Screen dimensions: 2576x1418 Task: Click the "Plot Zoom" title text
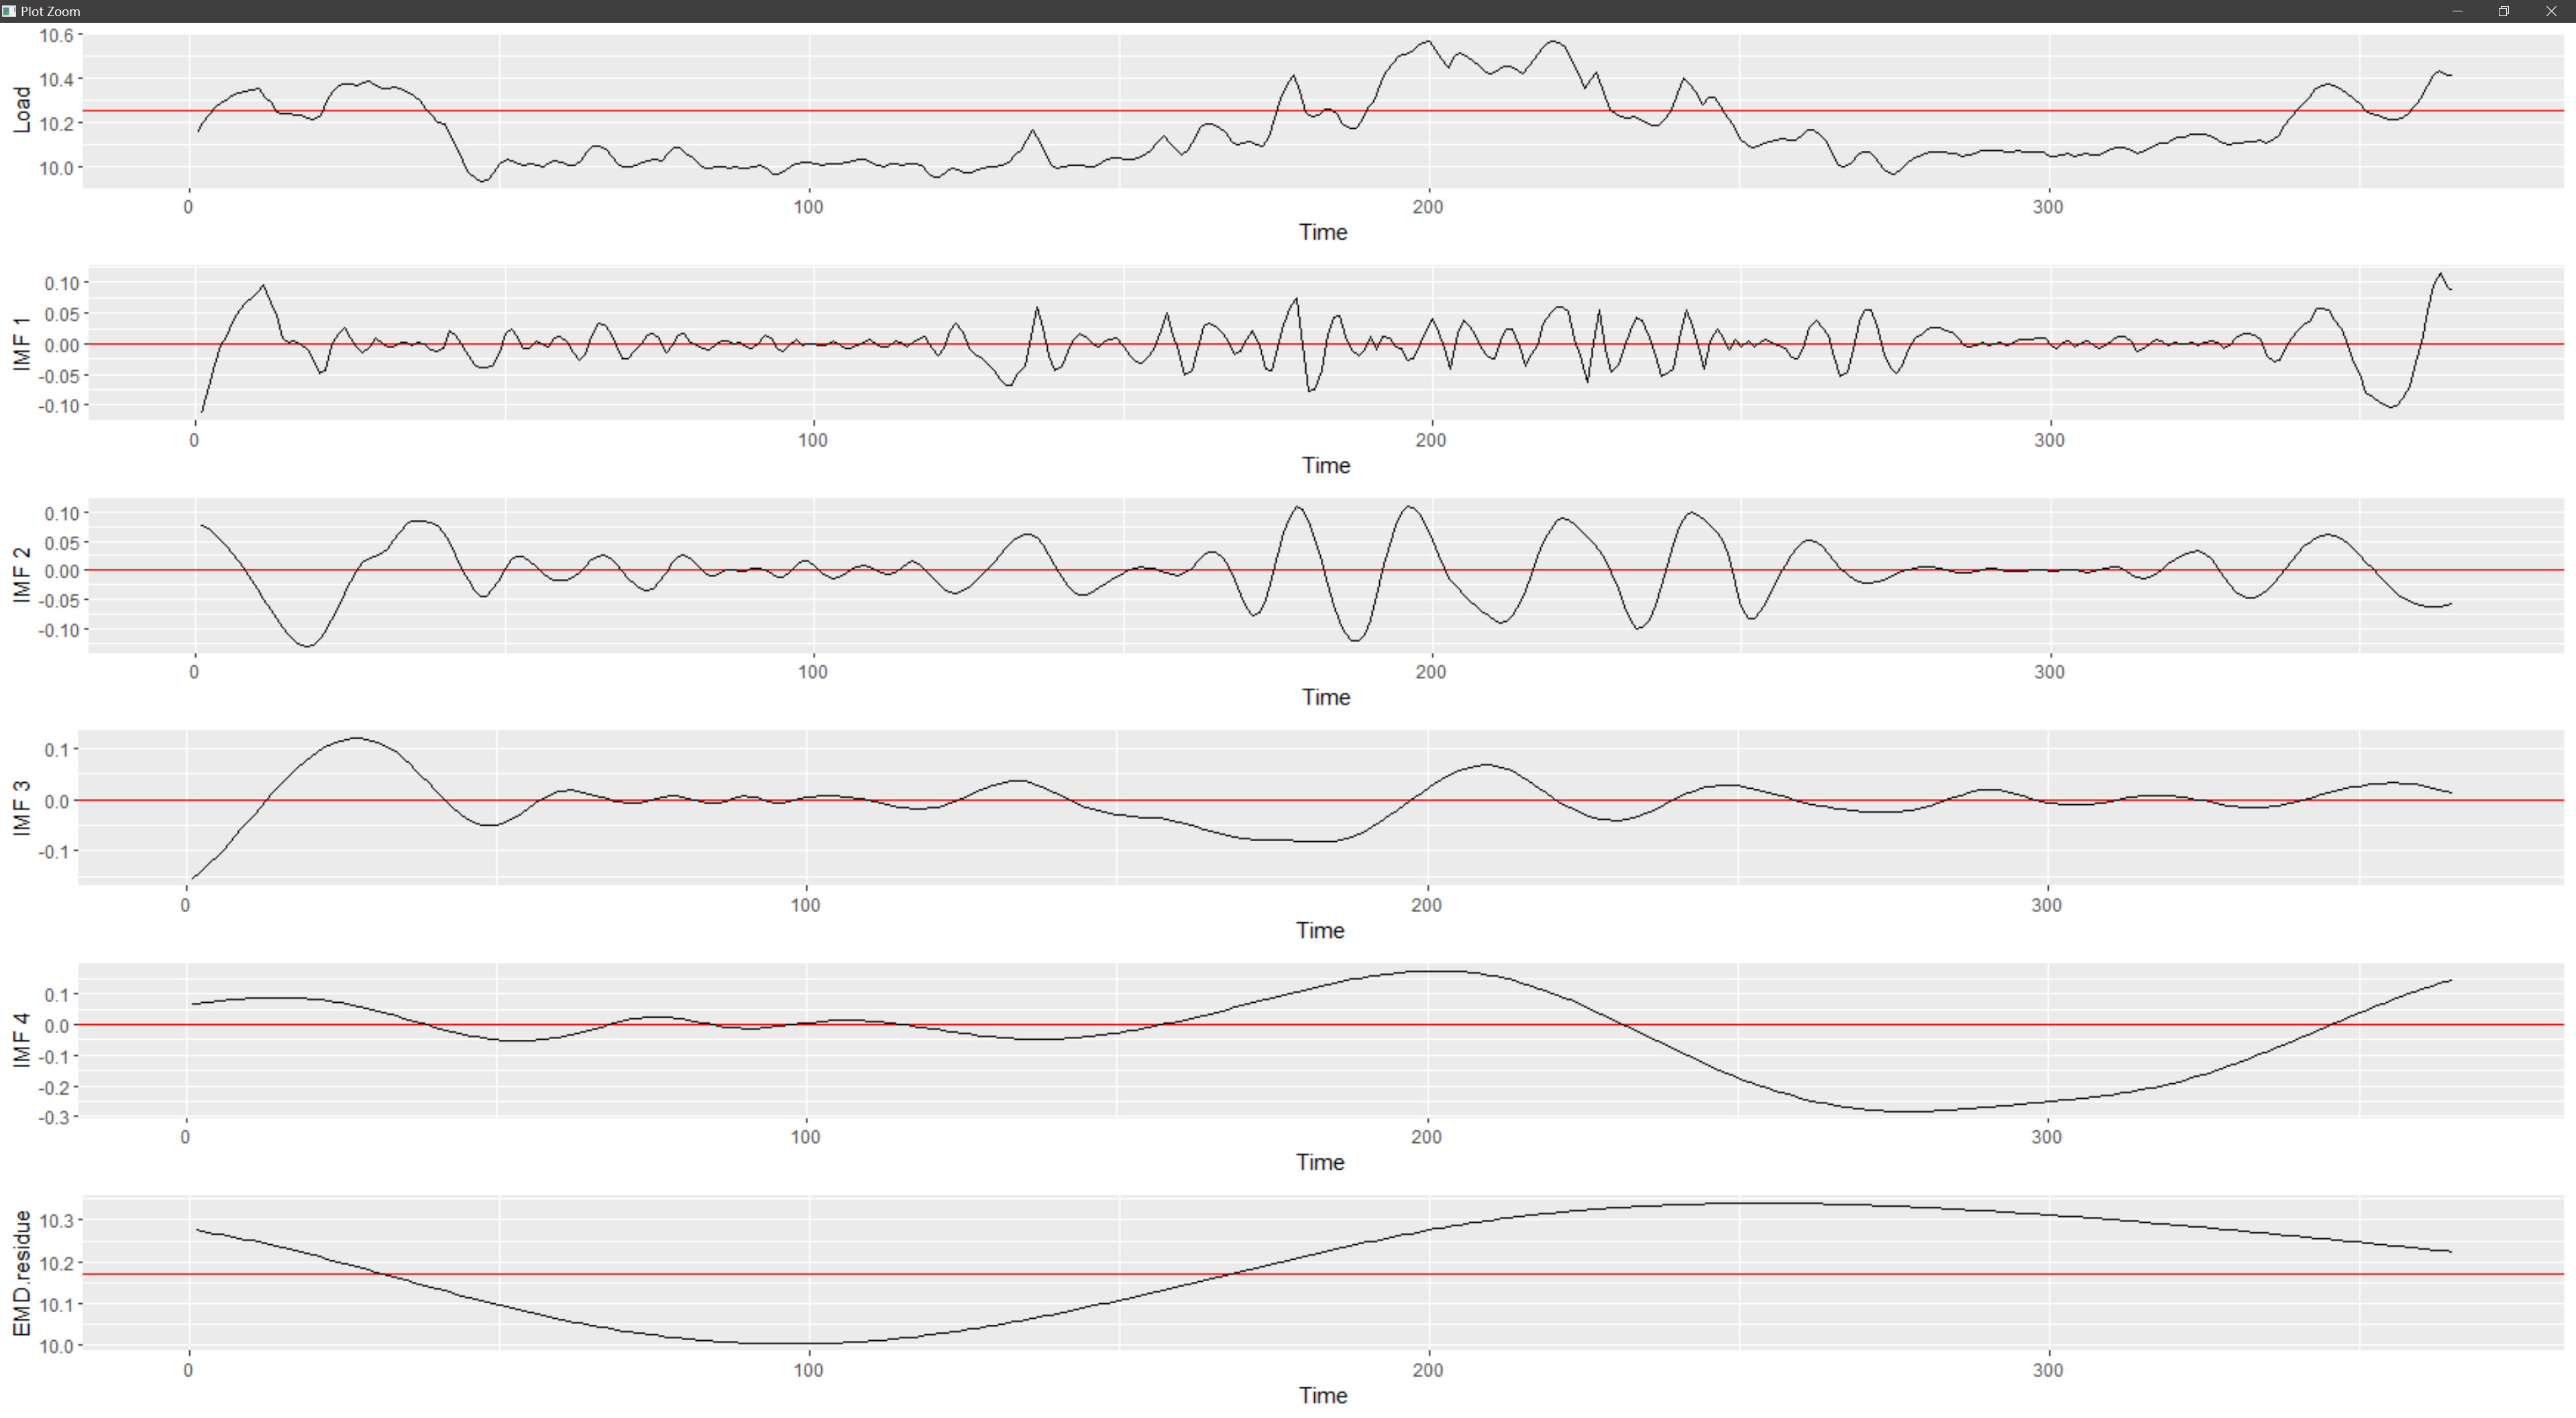pos(50,11)
